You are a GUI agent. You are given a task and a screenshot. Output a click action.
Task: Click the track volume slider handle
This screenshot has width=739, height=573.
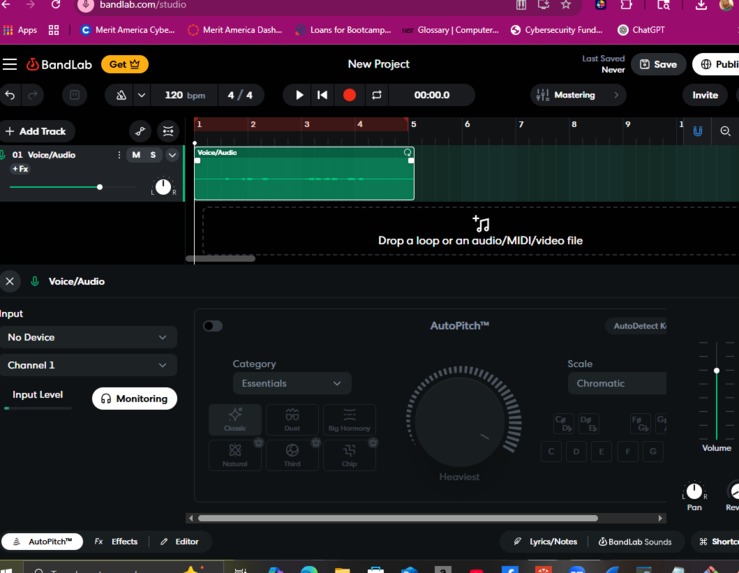(99, 187)
